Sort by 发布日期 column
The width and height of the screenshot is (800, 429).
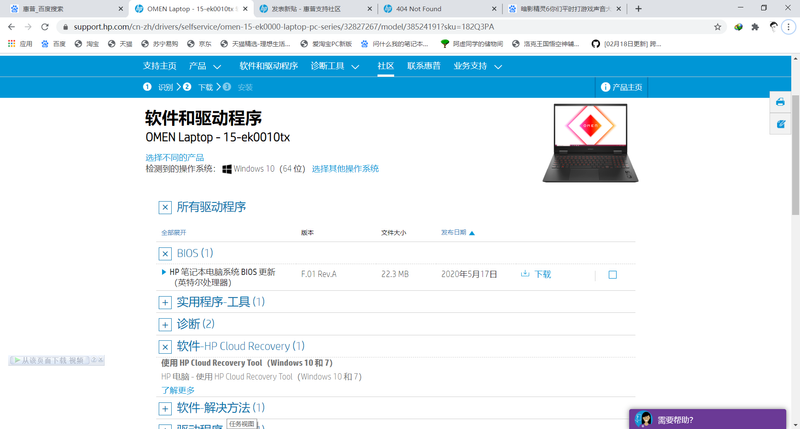coord(458,233)
